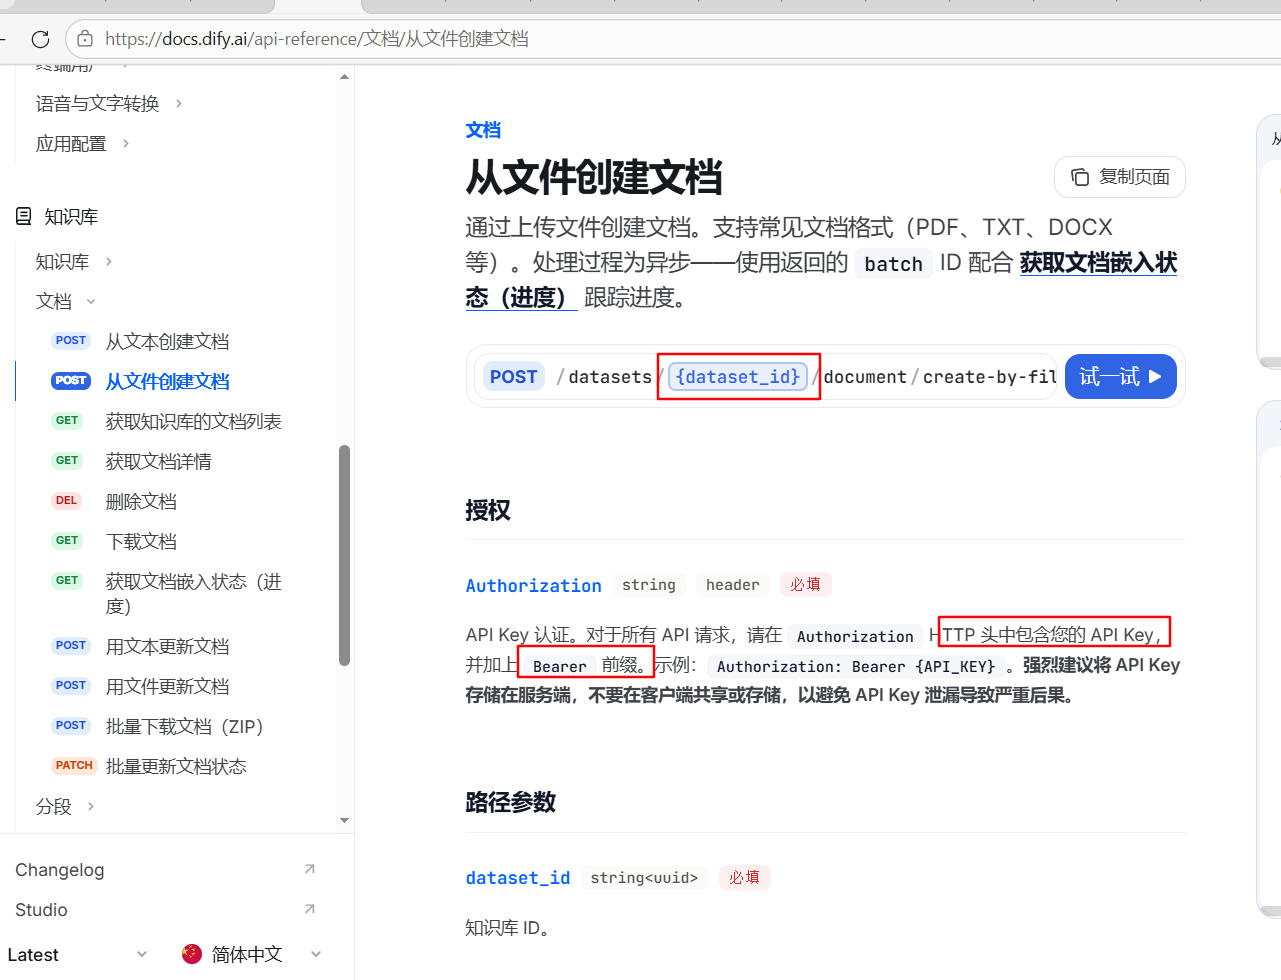The image size is (1281, 980).
Task: Click the dataset_id parameter name
Action: coord(518,878)
